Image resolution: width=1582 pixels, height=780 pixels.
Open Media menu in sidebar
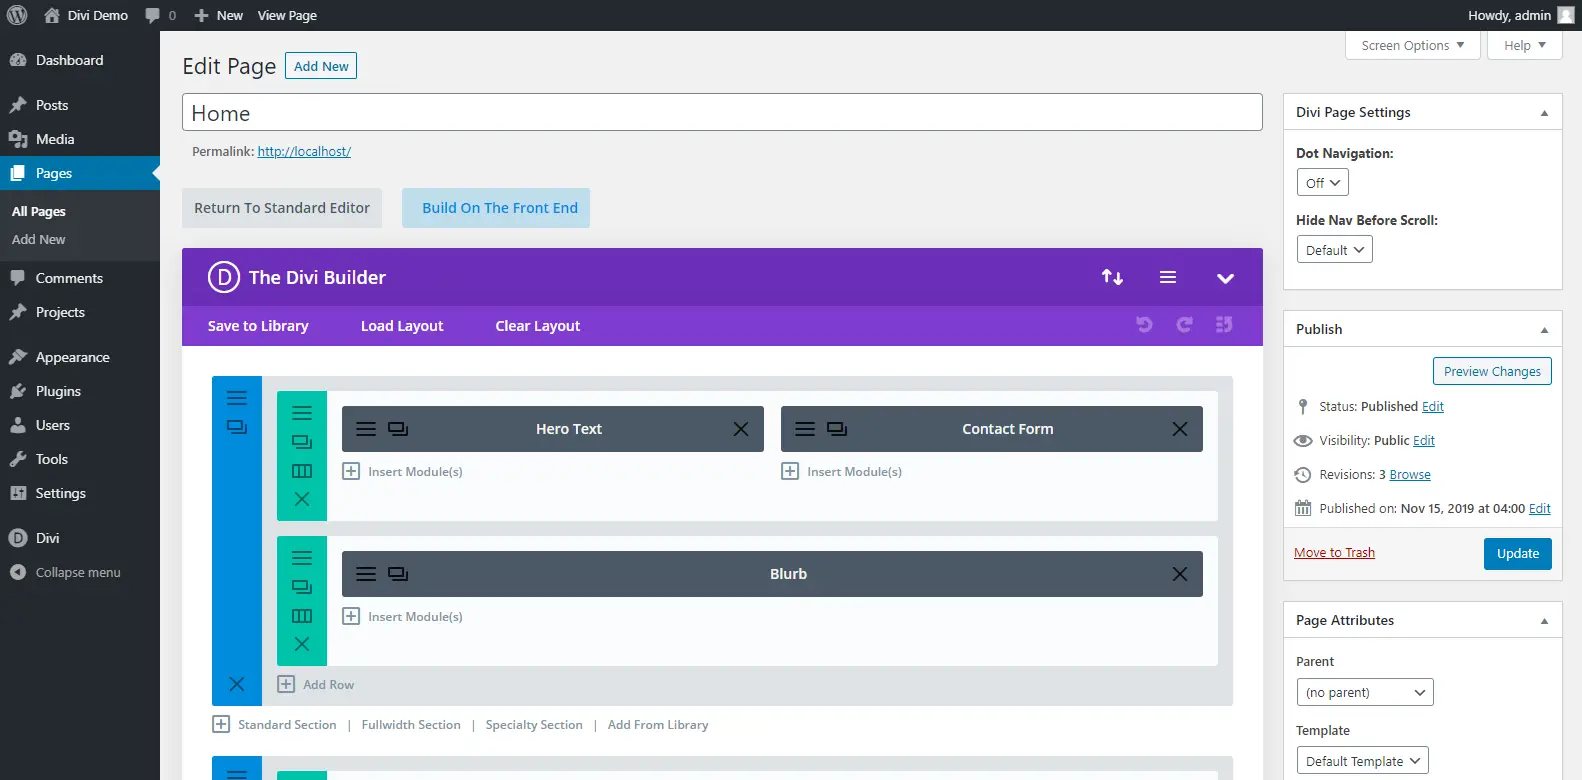point(80,139)
